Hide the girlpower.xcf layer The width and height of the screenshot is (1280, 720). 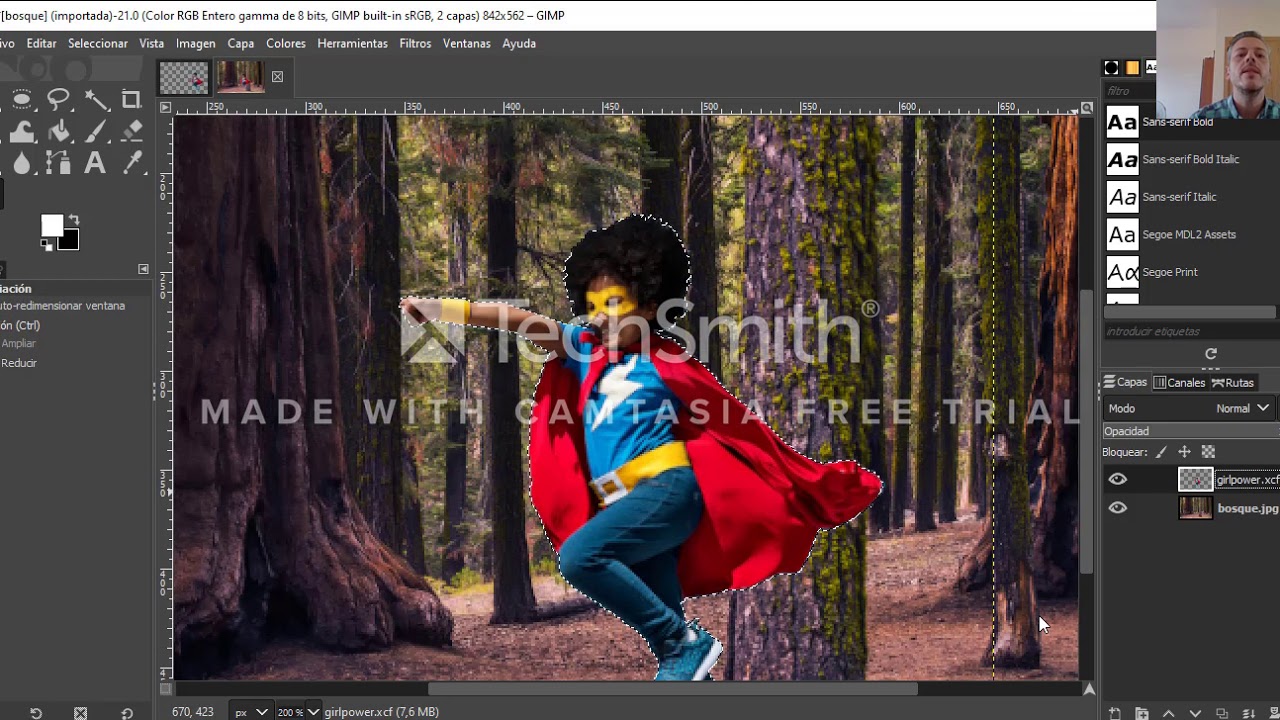pos(1118,480)
